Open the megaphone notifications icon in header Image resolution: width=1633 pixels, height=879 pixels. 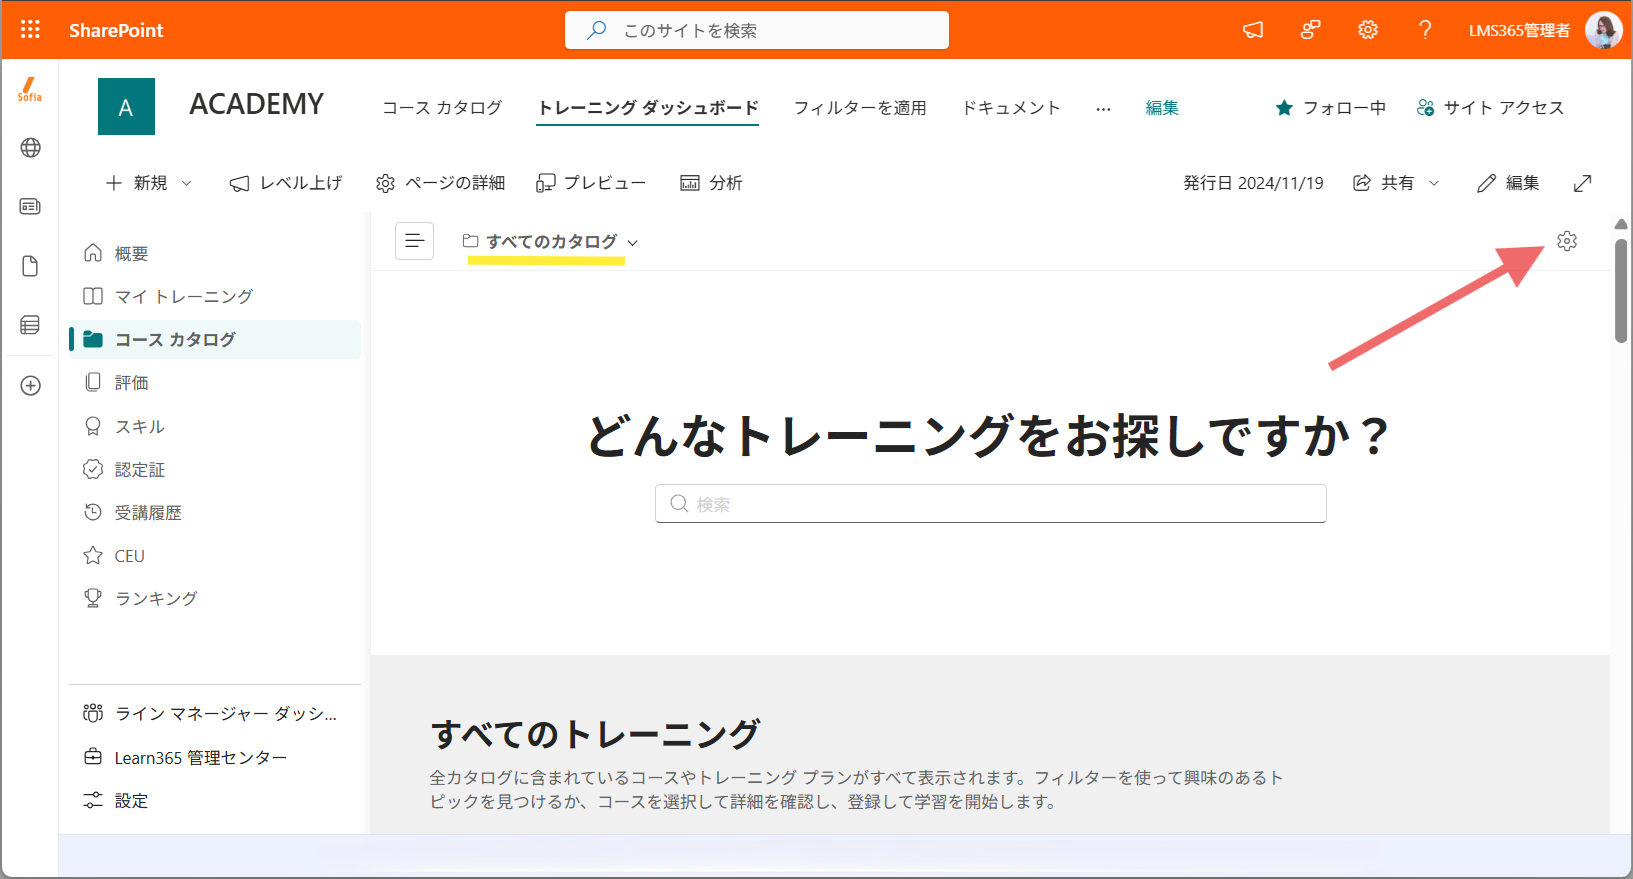pyautogui.click(x=1253, y=30)
